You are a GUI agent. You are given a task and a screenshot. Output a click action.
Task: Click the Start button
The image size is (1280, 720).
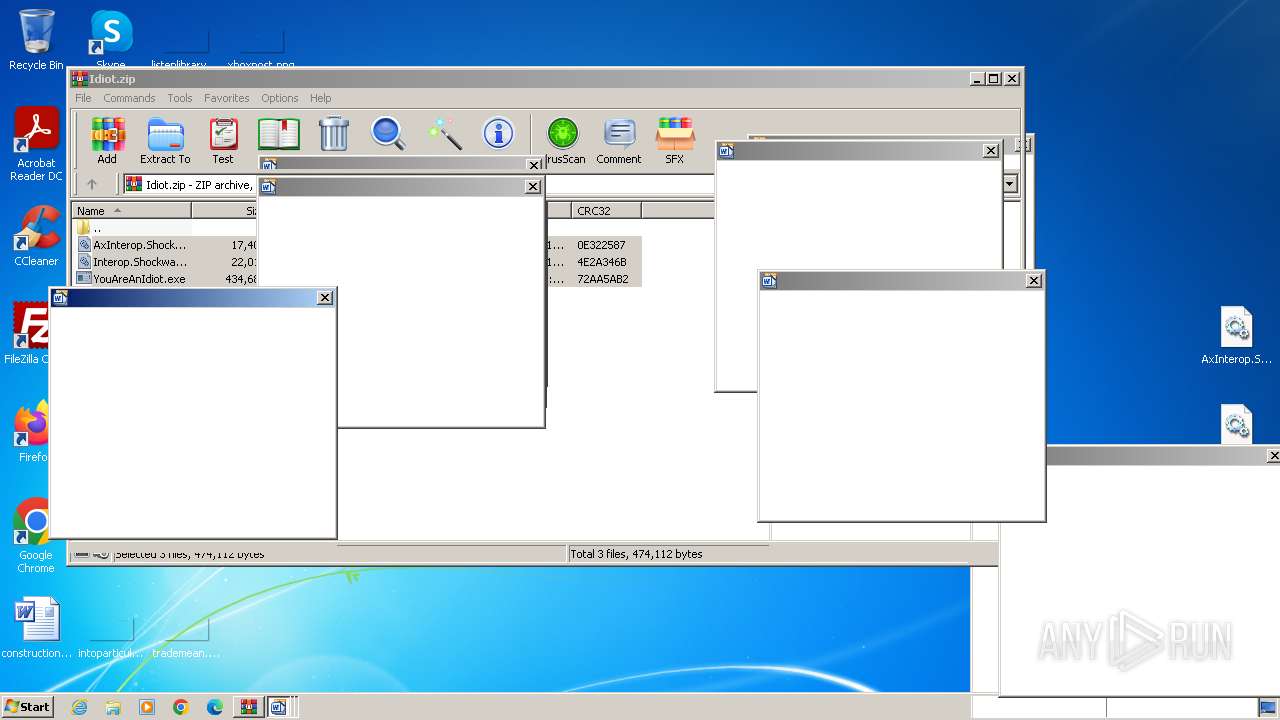click(x=27, y=707)
